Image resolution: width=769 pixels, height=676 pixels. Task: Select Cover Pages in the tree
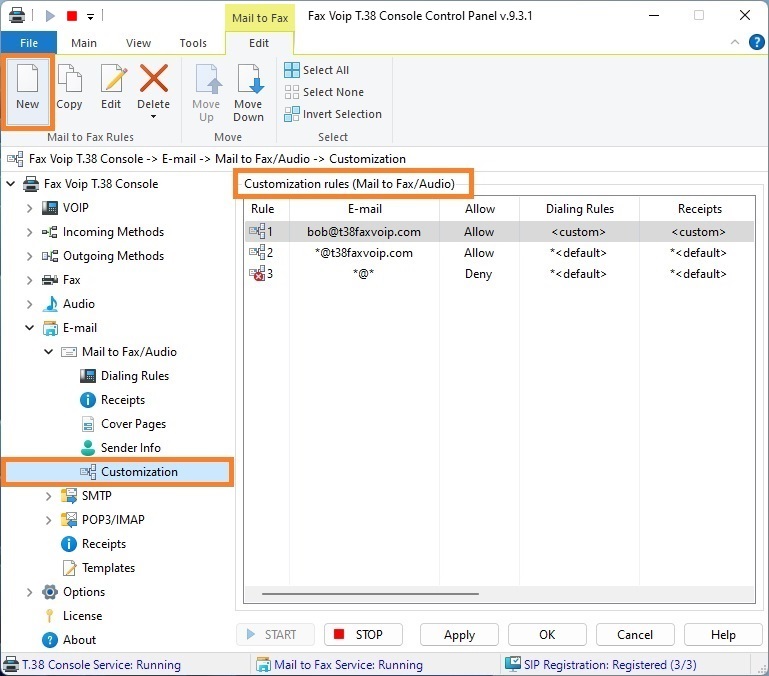[x=133, y=424]
